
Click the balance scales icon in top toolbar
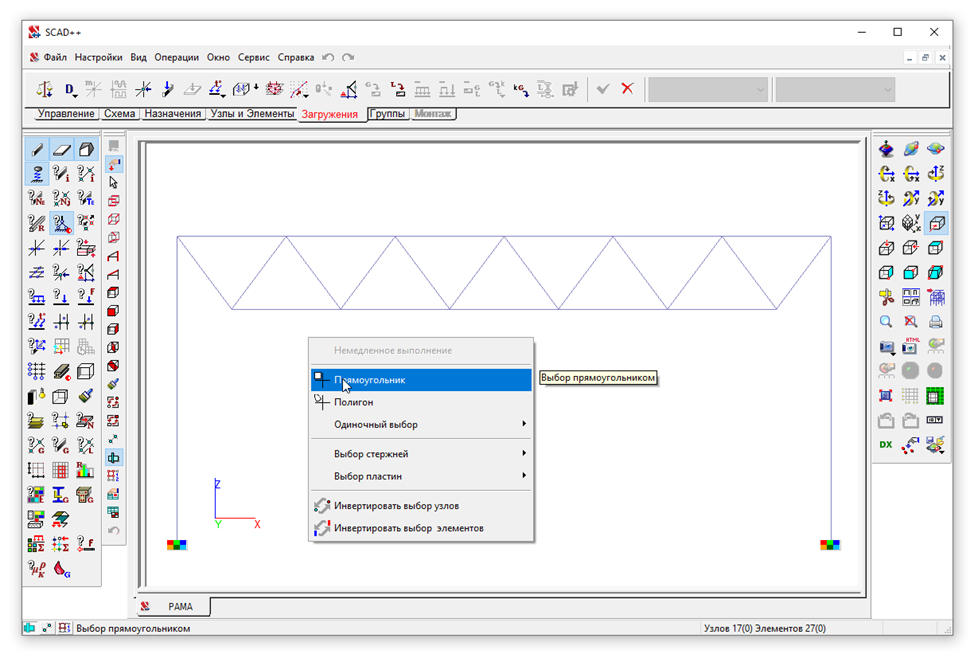pos(44,89)
